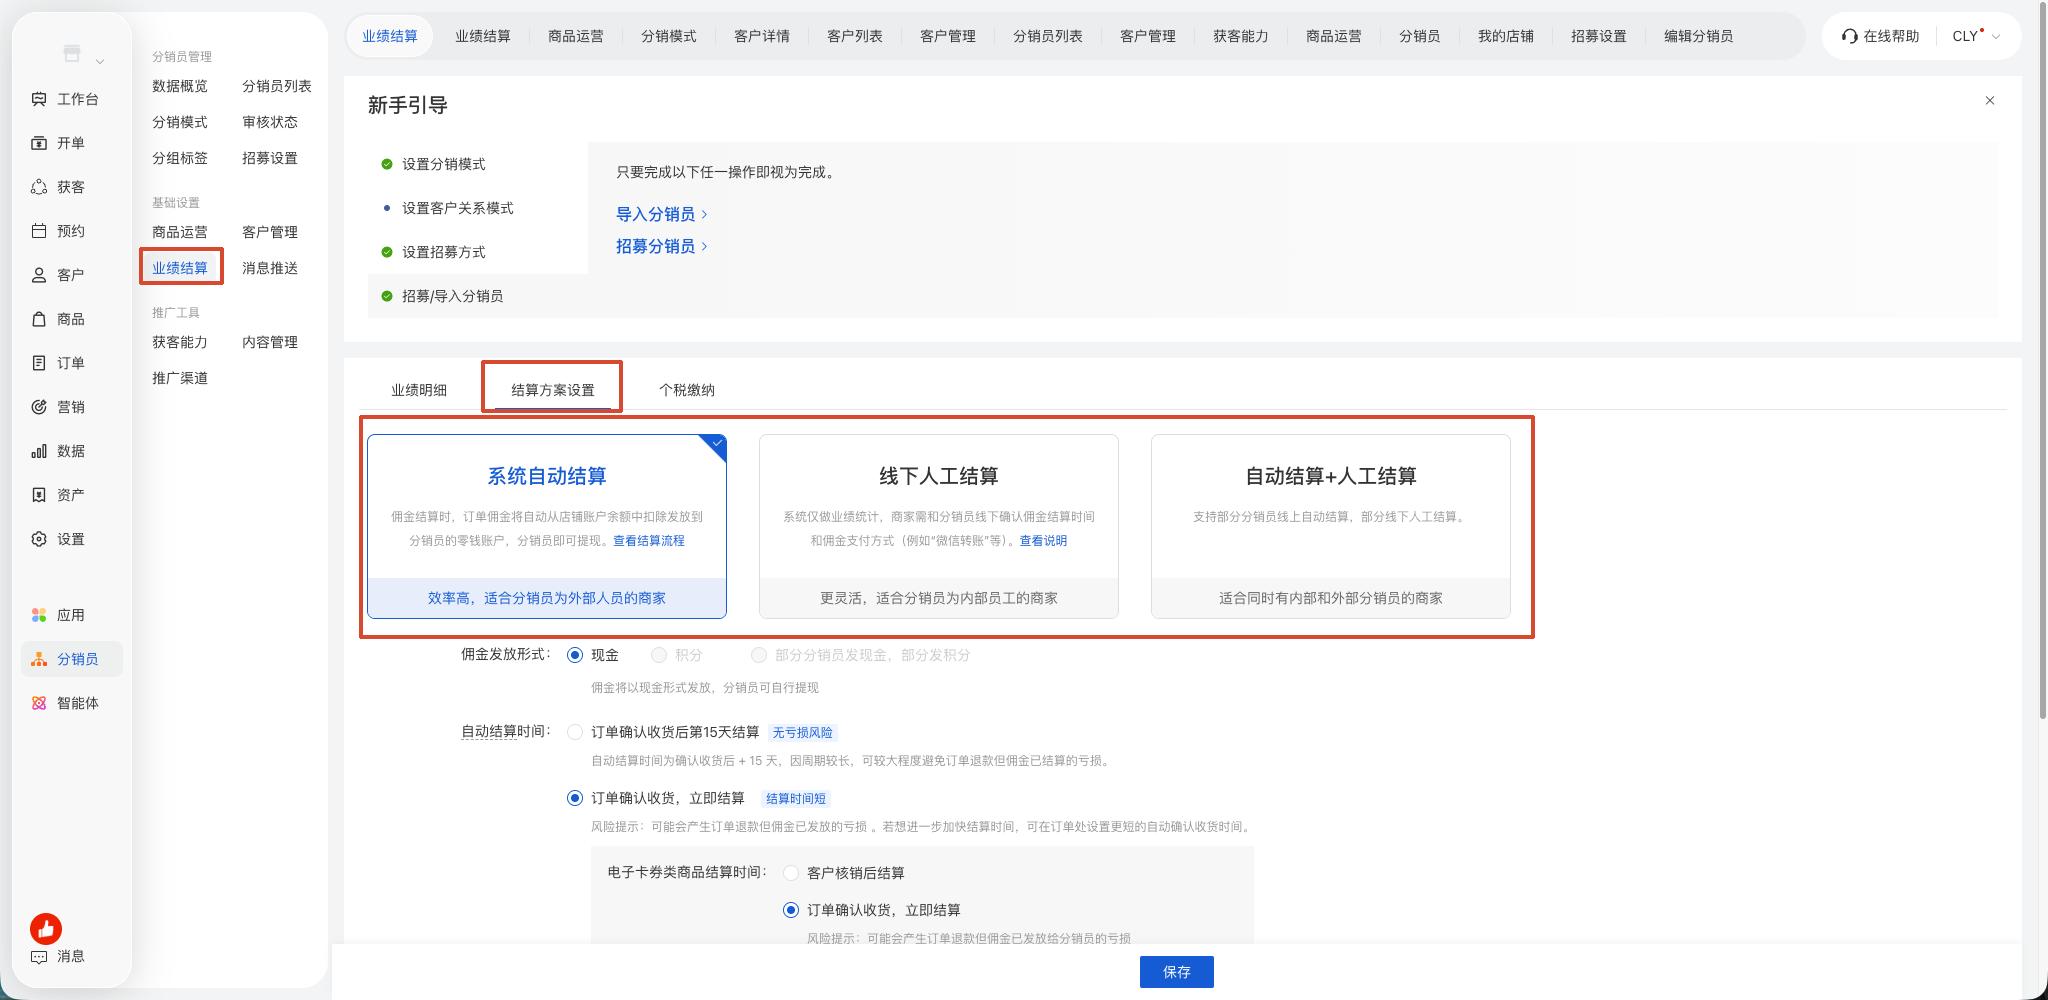Select 积分 commission payout radio
This screenshot has width=2048, height=1000.
click(659, 655)
